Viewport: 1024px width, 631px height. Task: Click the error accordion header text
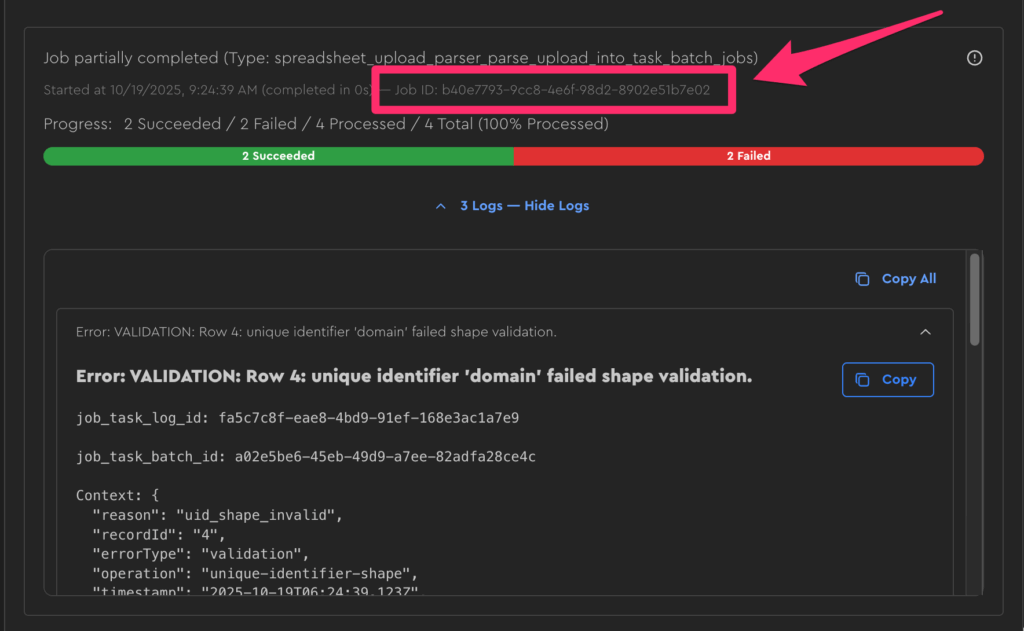(x=316, y=332)
